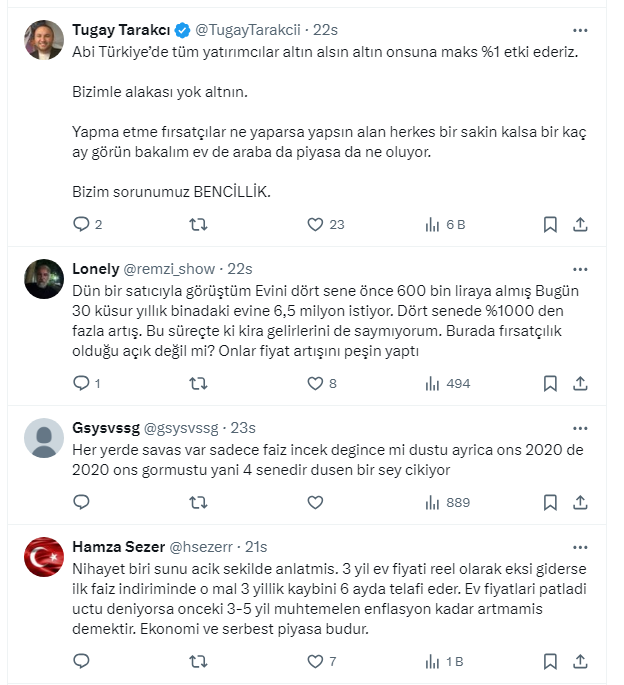Reply to Lonely's tweet

point(82,383)
